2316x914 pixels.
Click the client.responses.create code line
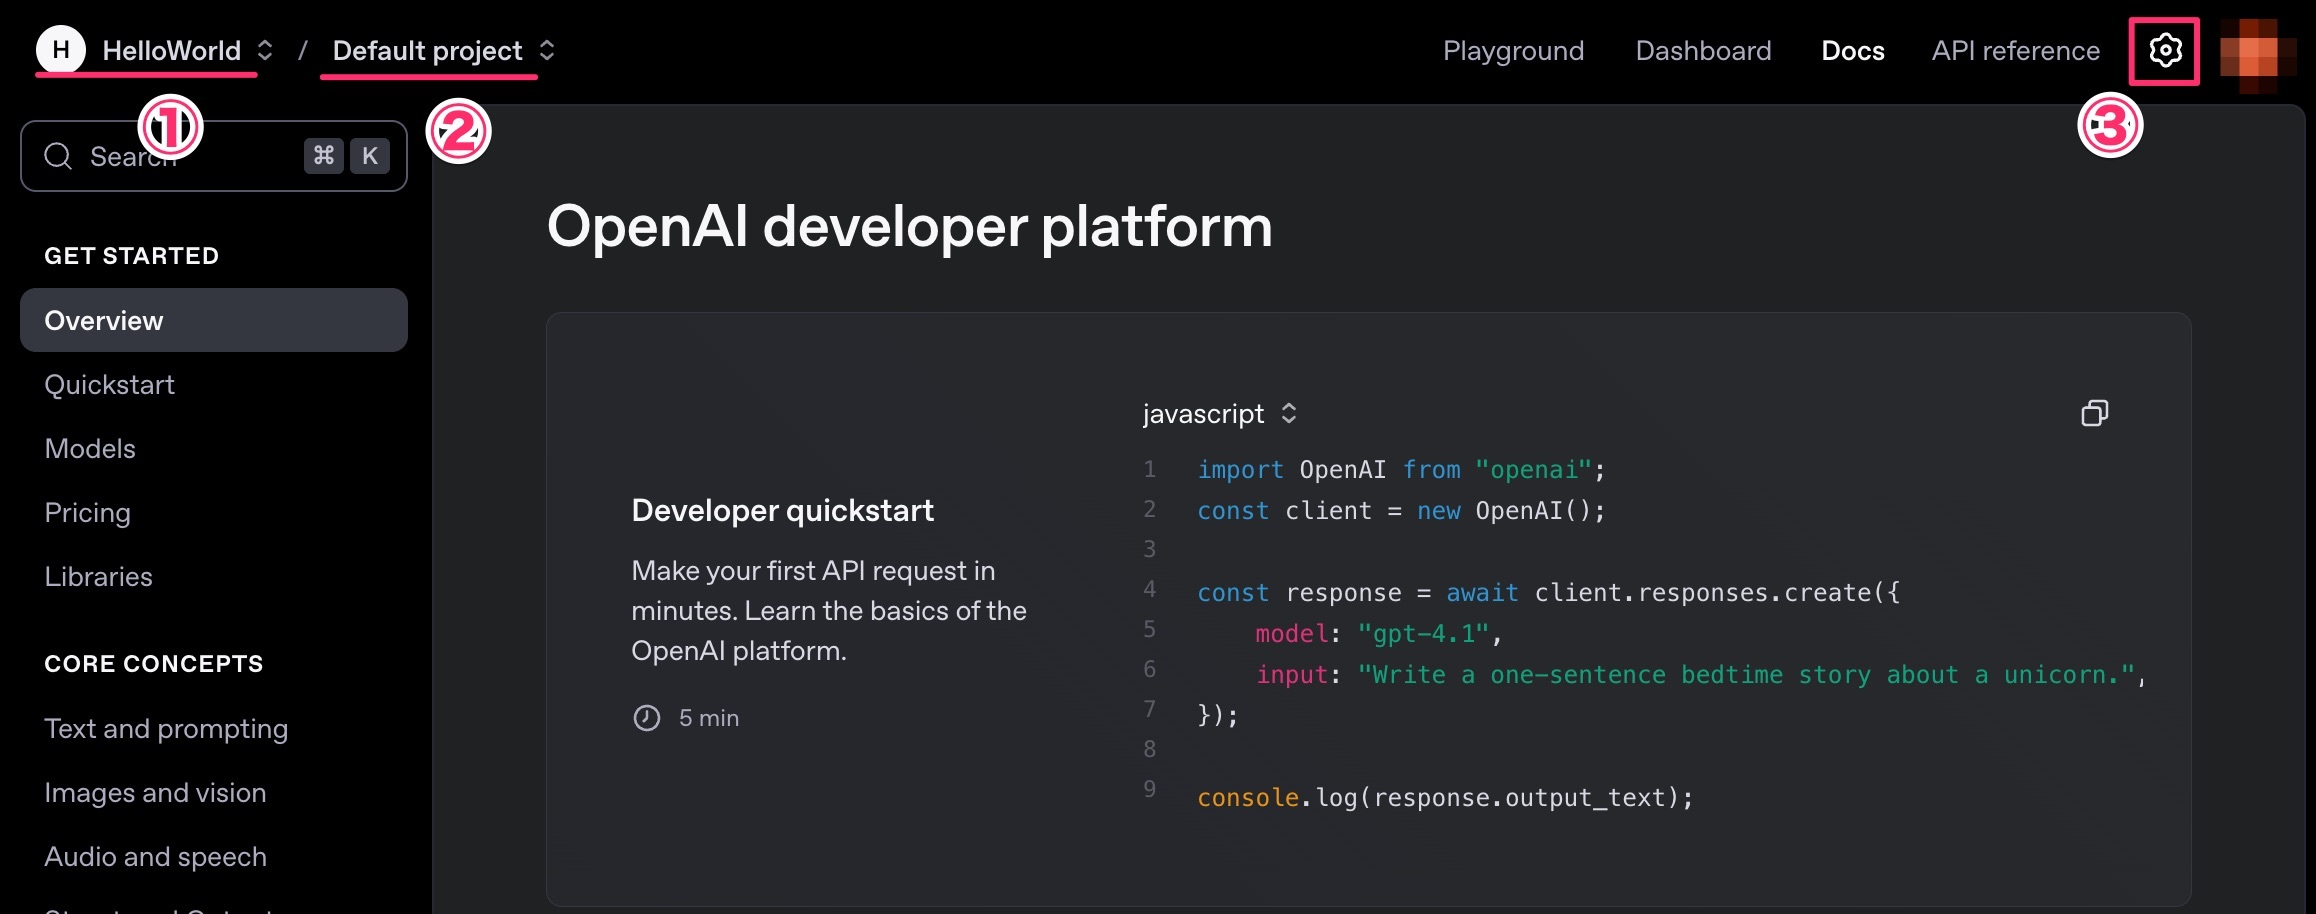(x=1548, y=592)
